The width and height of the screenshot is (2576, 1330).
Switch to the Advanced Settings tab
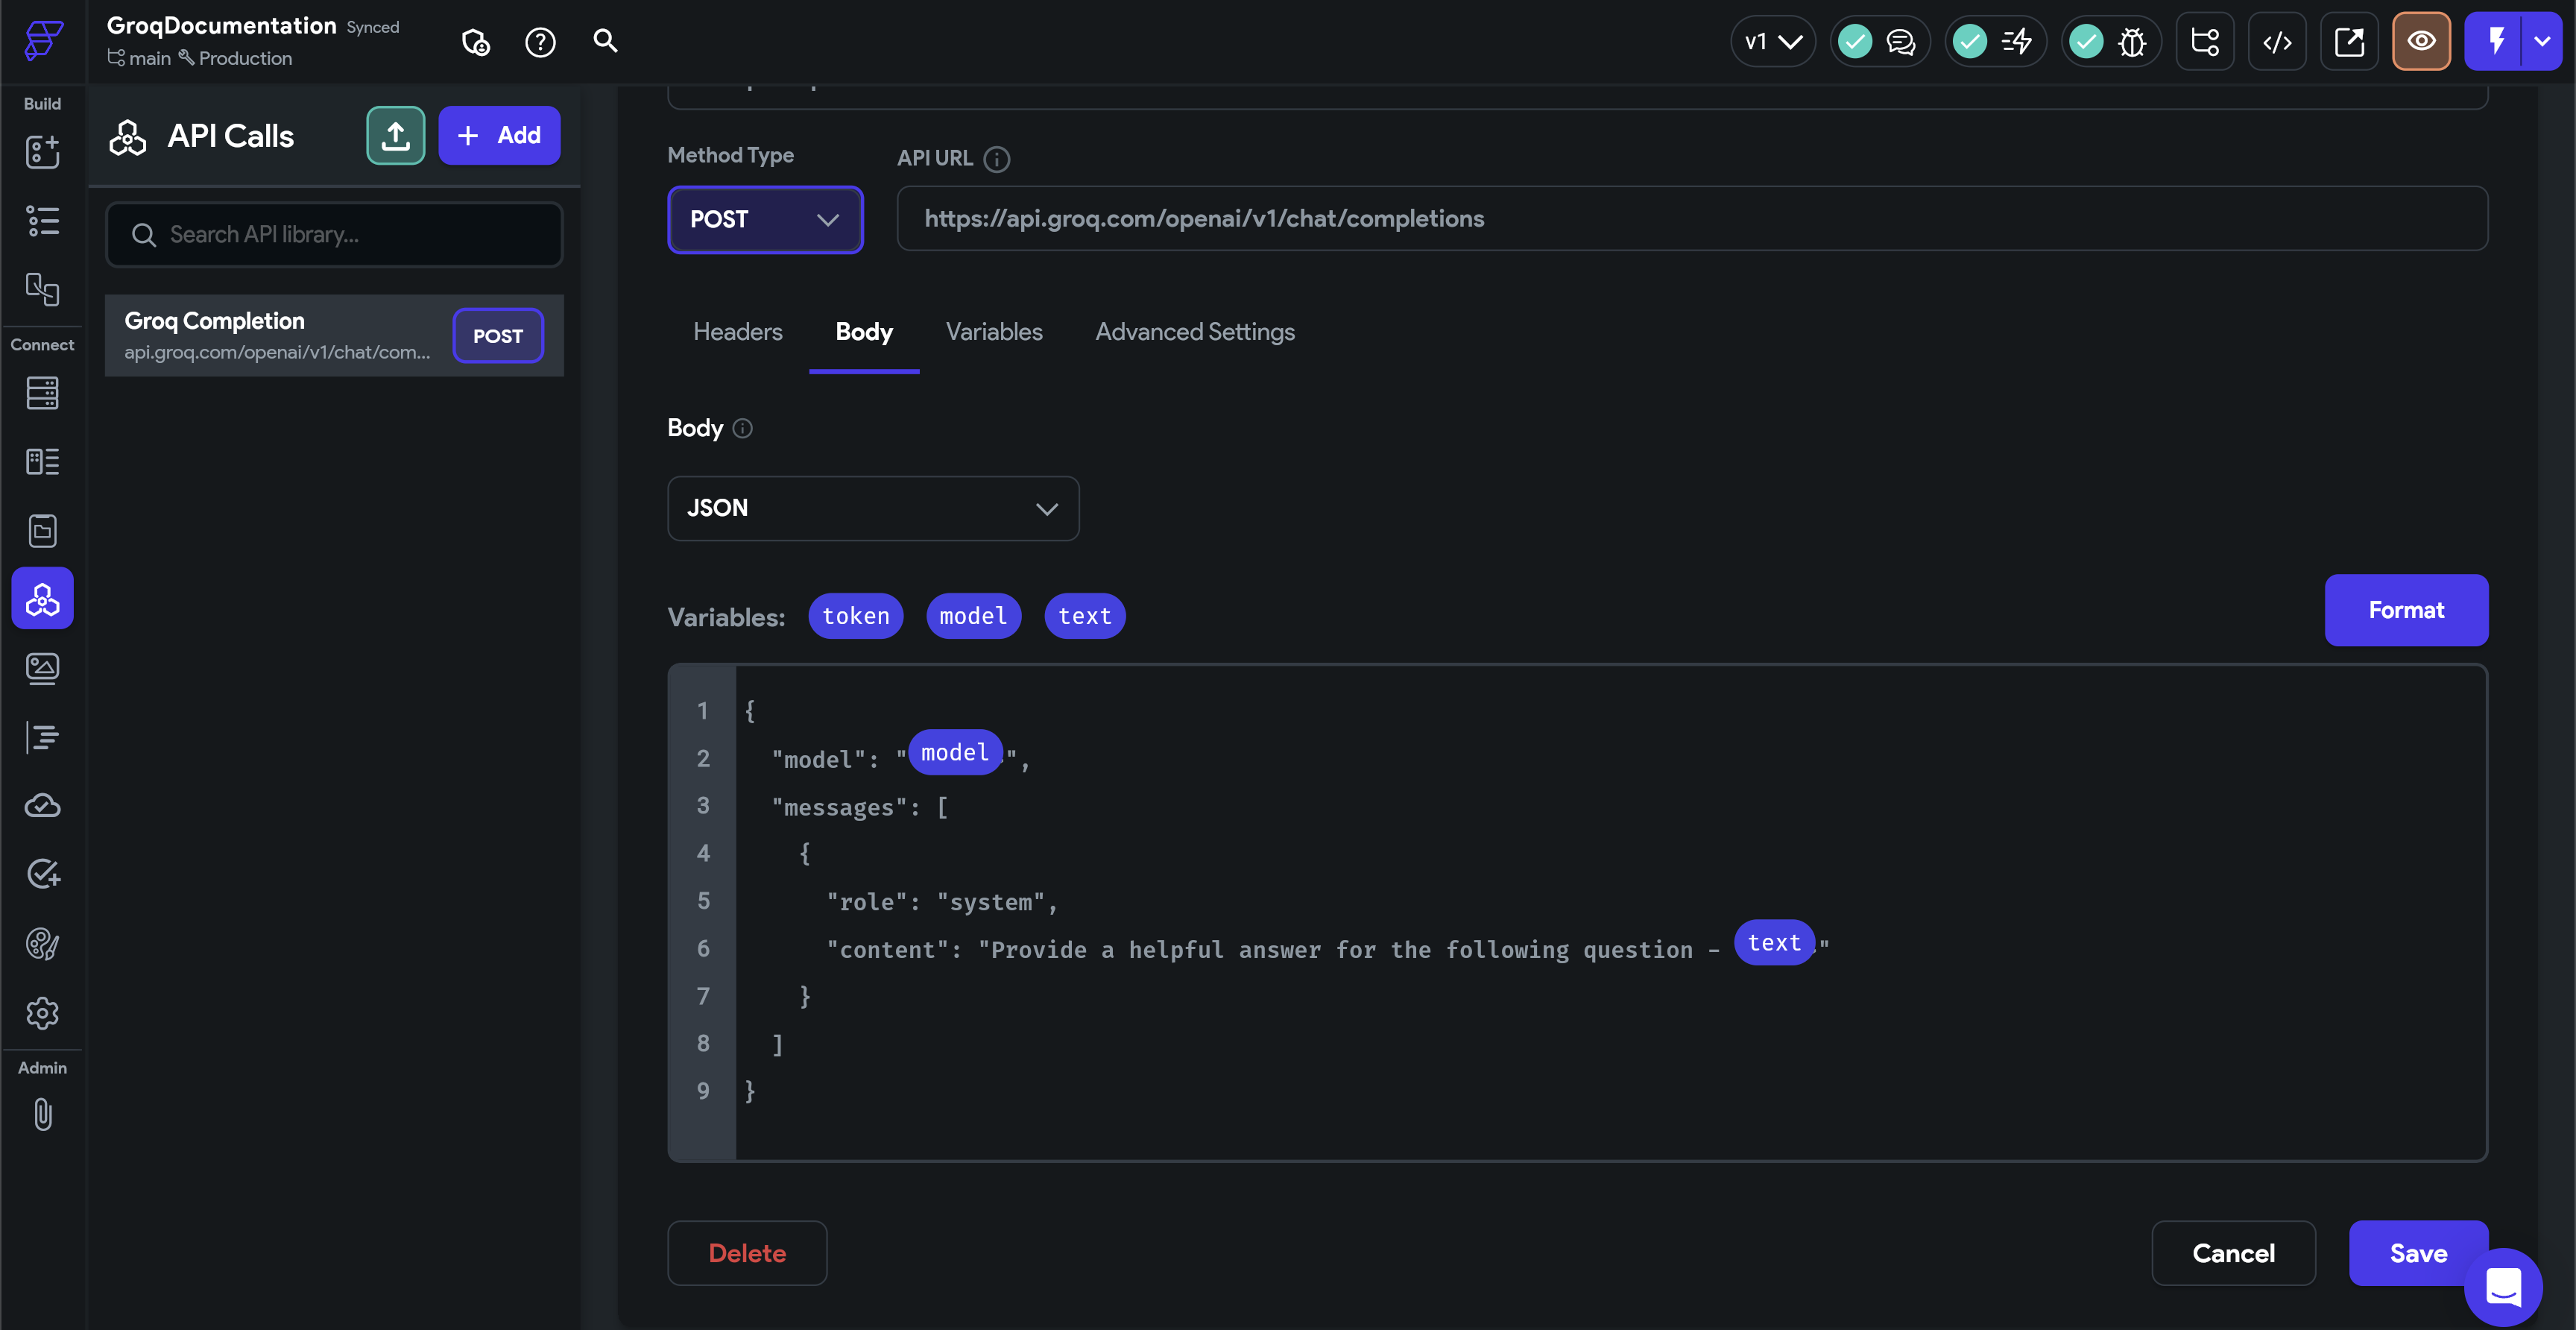click(x=1195, y=332)
